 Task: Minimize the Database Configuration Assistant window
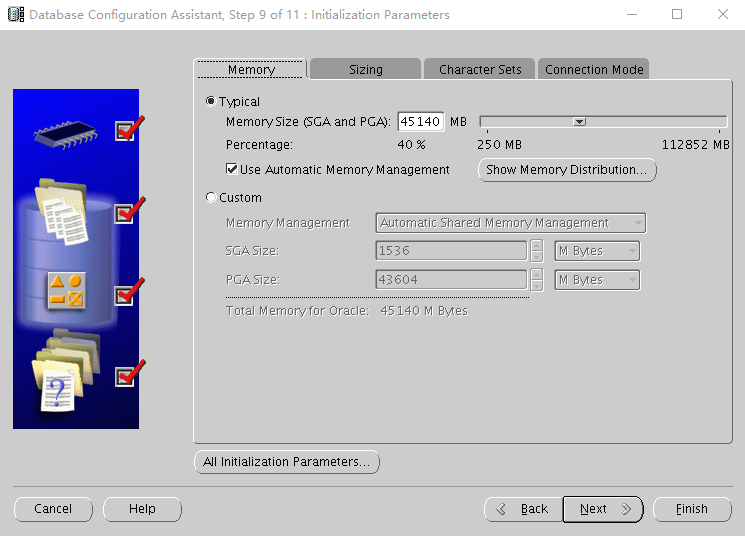coord(631,14)
